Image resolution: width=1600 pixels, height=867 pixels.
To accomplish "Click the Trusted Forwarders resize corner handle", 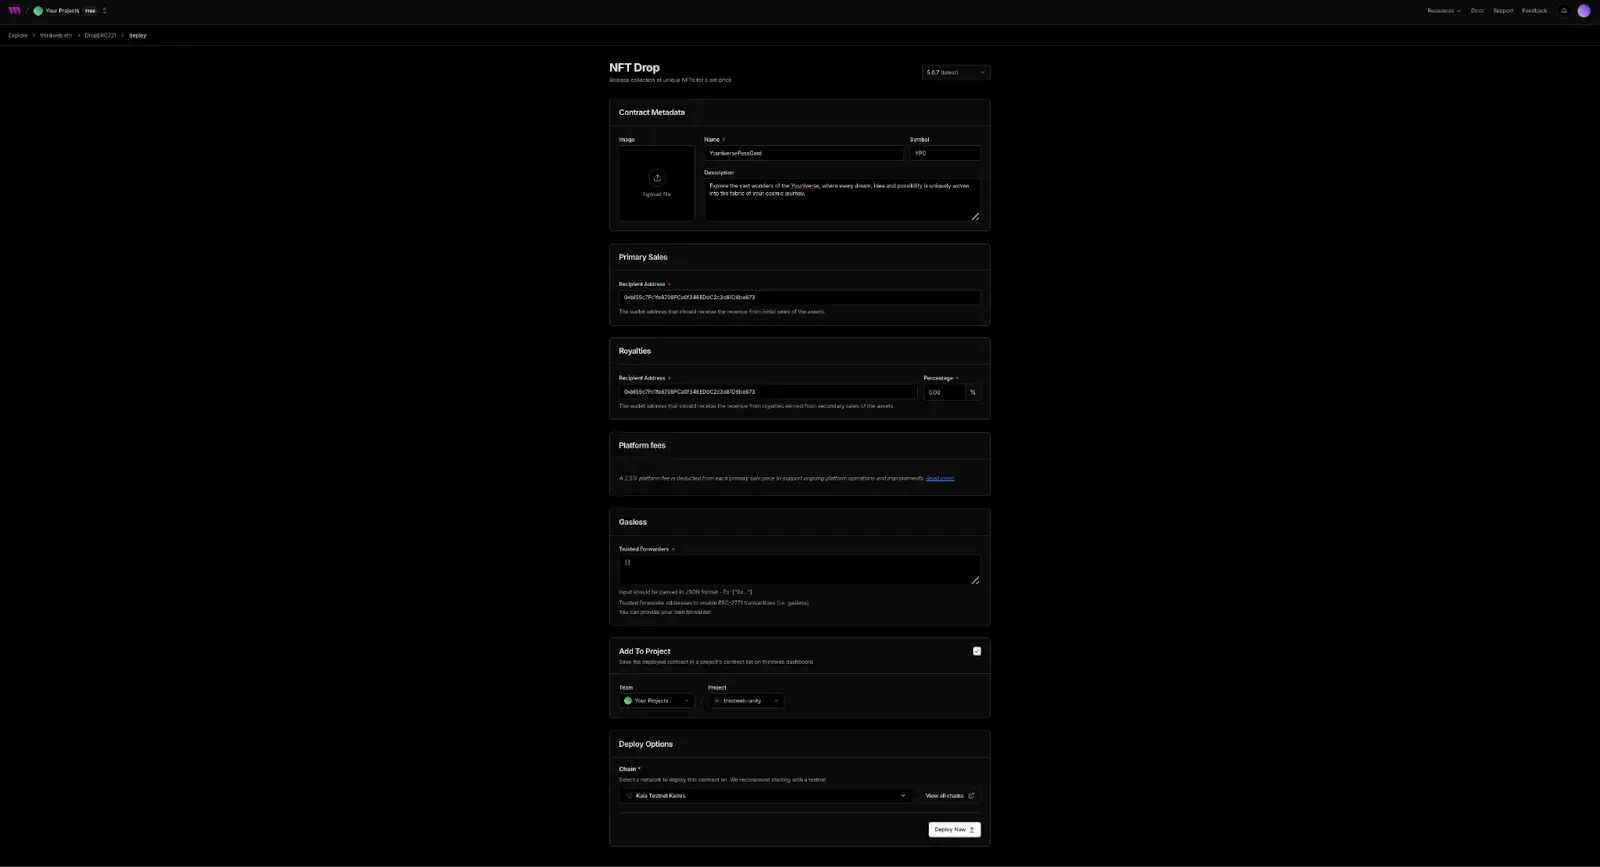I will click(975, 580).
